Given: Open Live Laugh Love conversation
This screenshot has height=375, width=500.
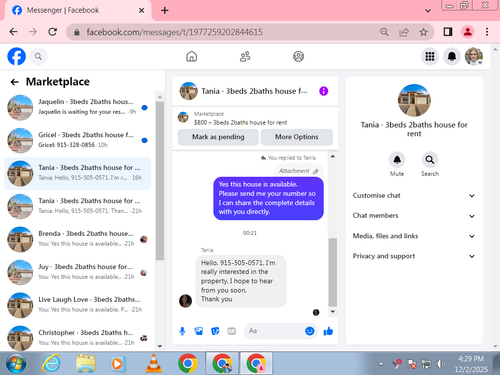Looking at the screenshot, I should click(x=77, y=305).
